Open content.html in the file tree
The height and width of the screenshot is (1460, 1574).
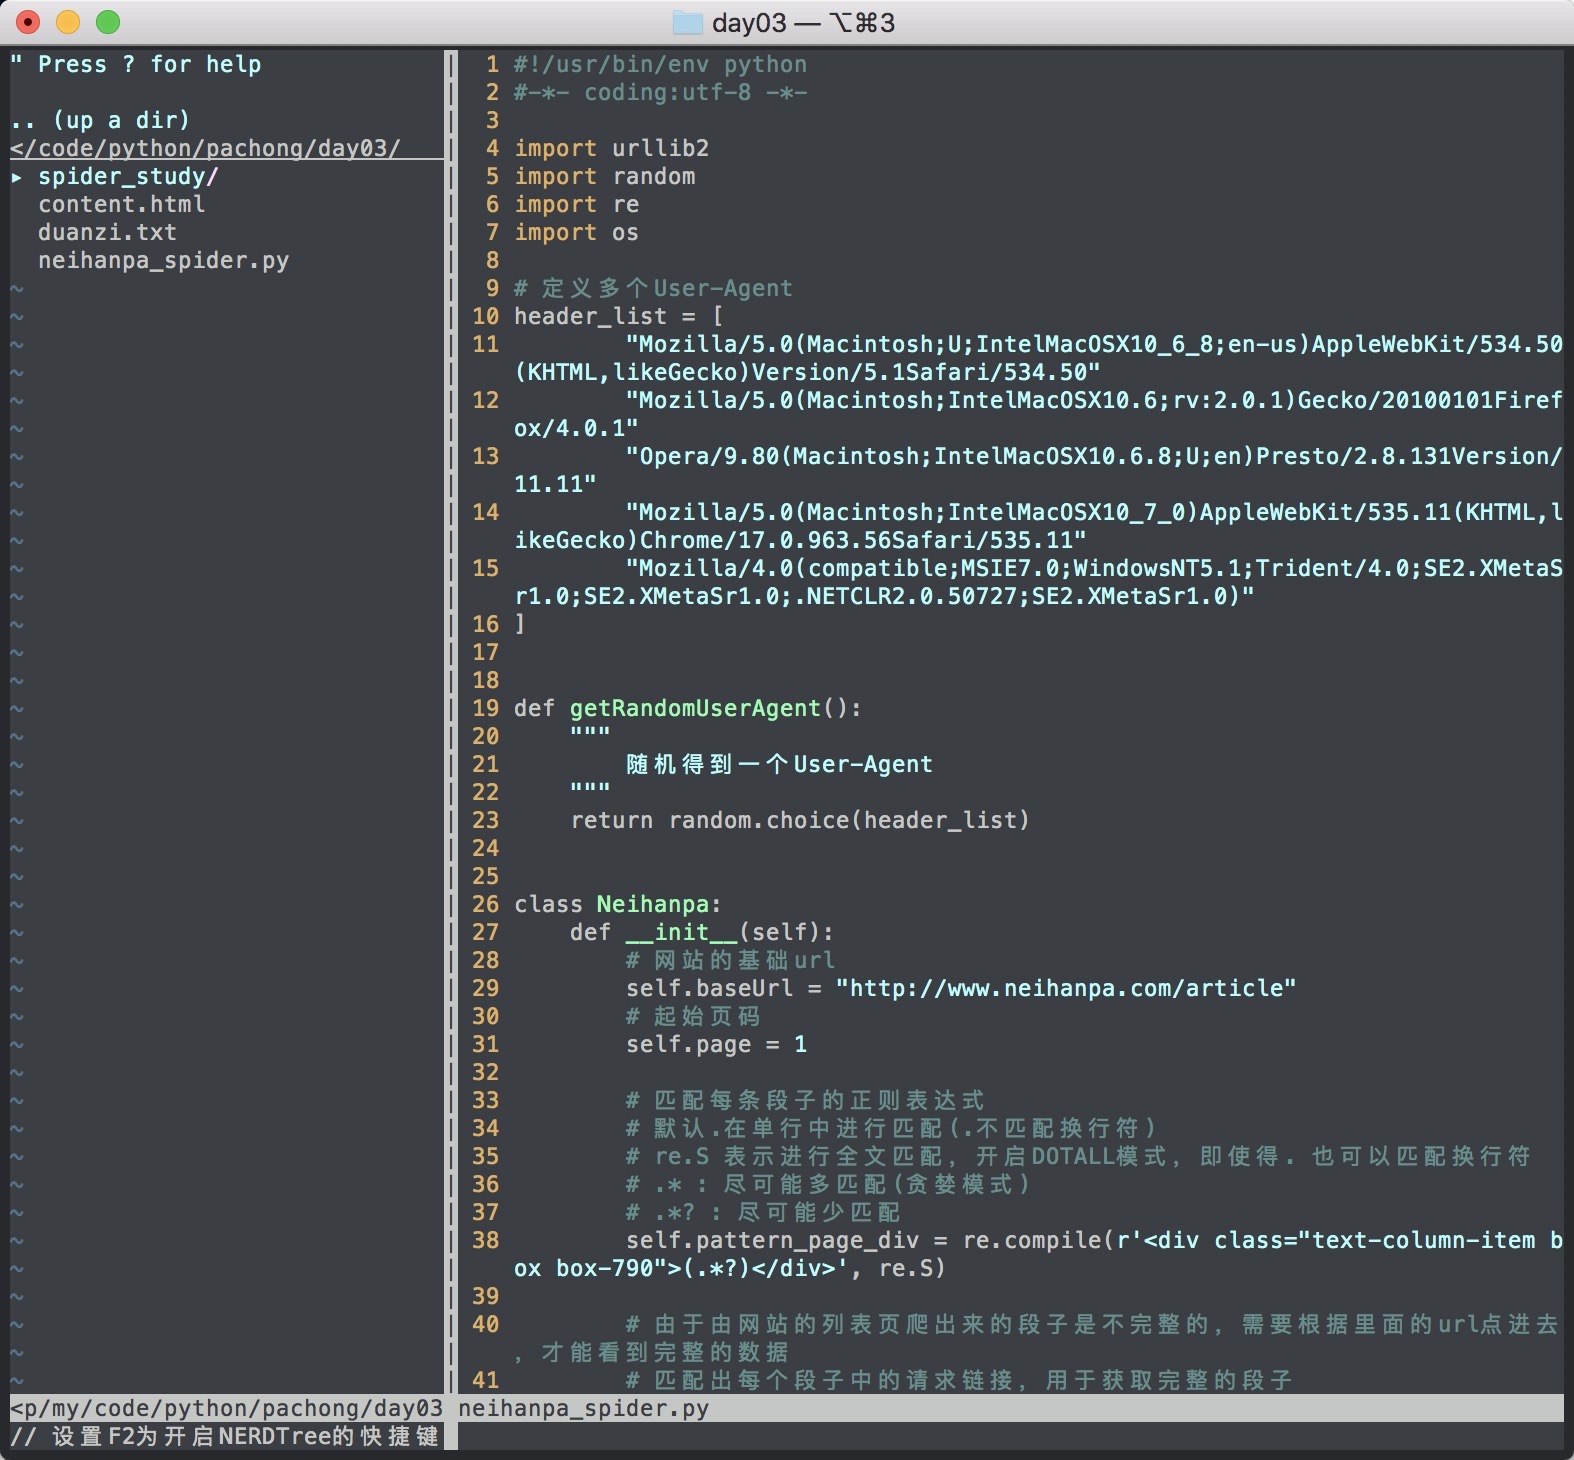pos(122,205)
